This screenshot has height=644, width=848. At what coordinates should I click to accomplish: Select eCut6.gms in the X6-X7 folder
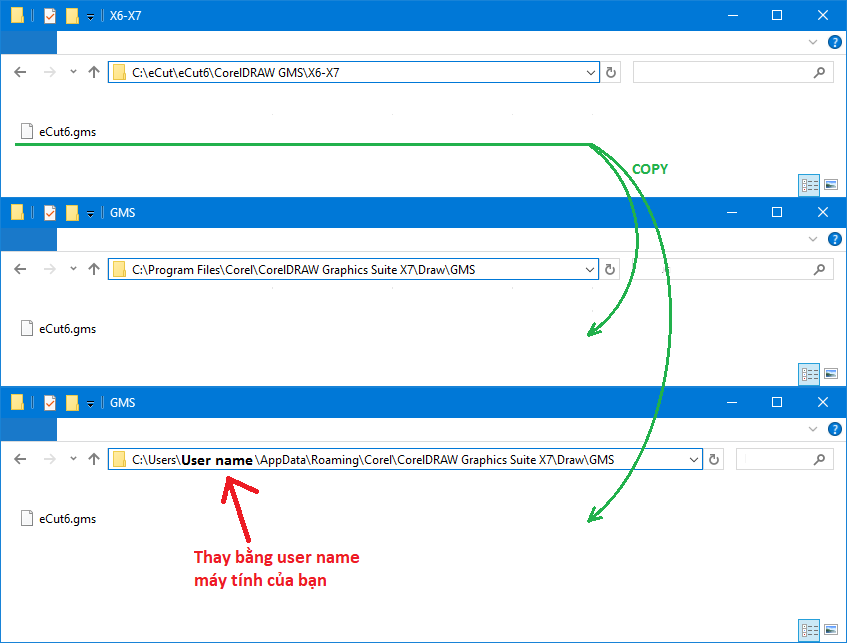coord(58,131)
